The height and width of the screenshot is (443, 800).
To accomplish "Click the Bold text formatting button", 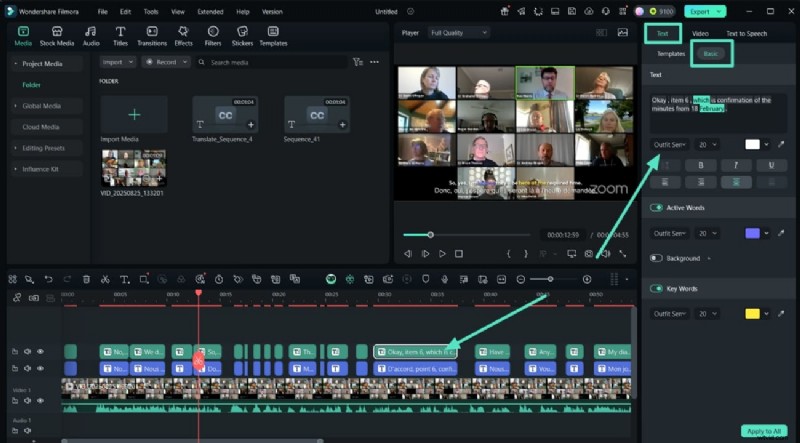I will point(701,165).
